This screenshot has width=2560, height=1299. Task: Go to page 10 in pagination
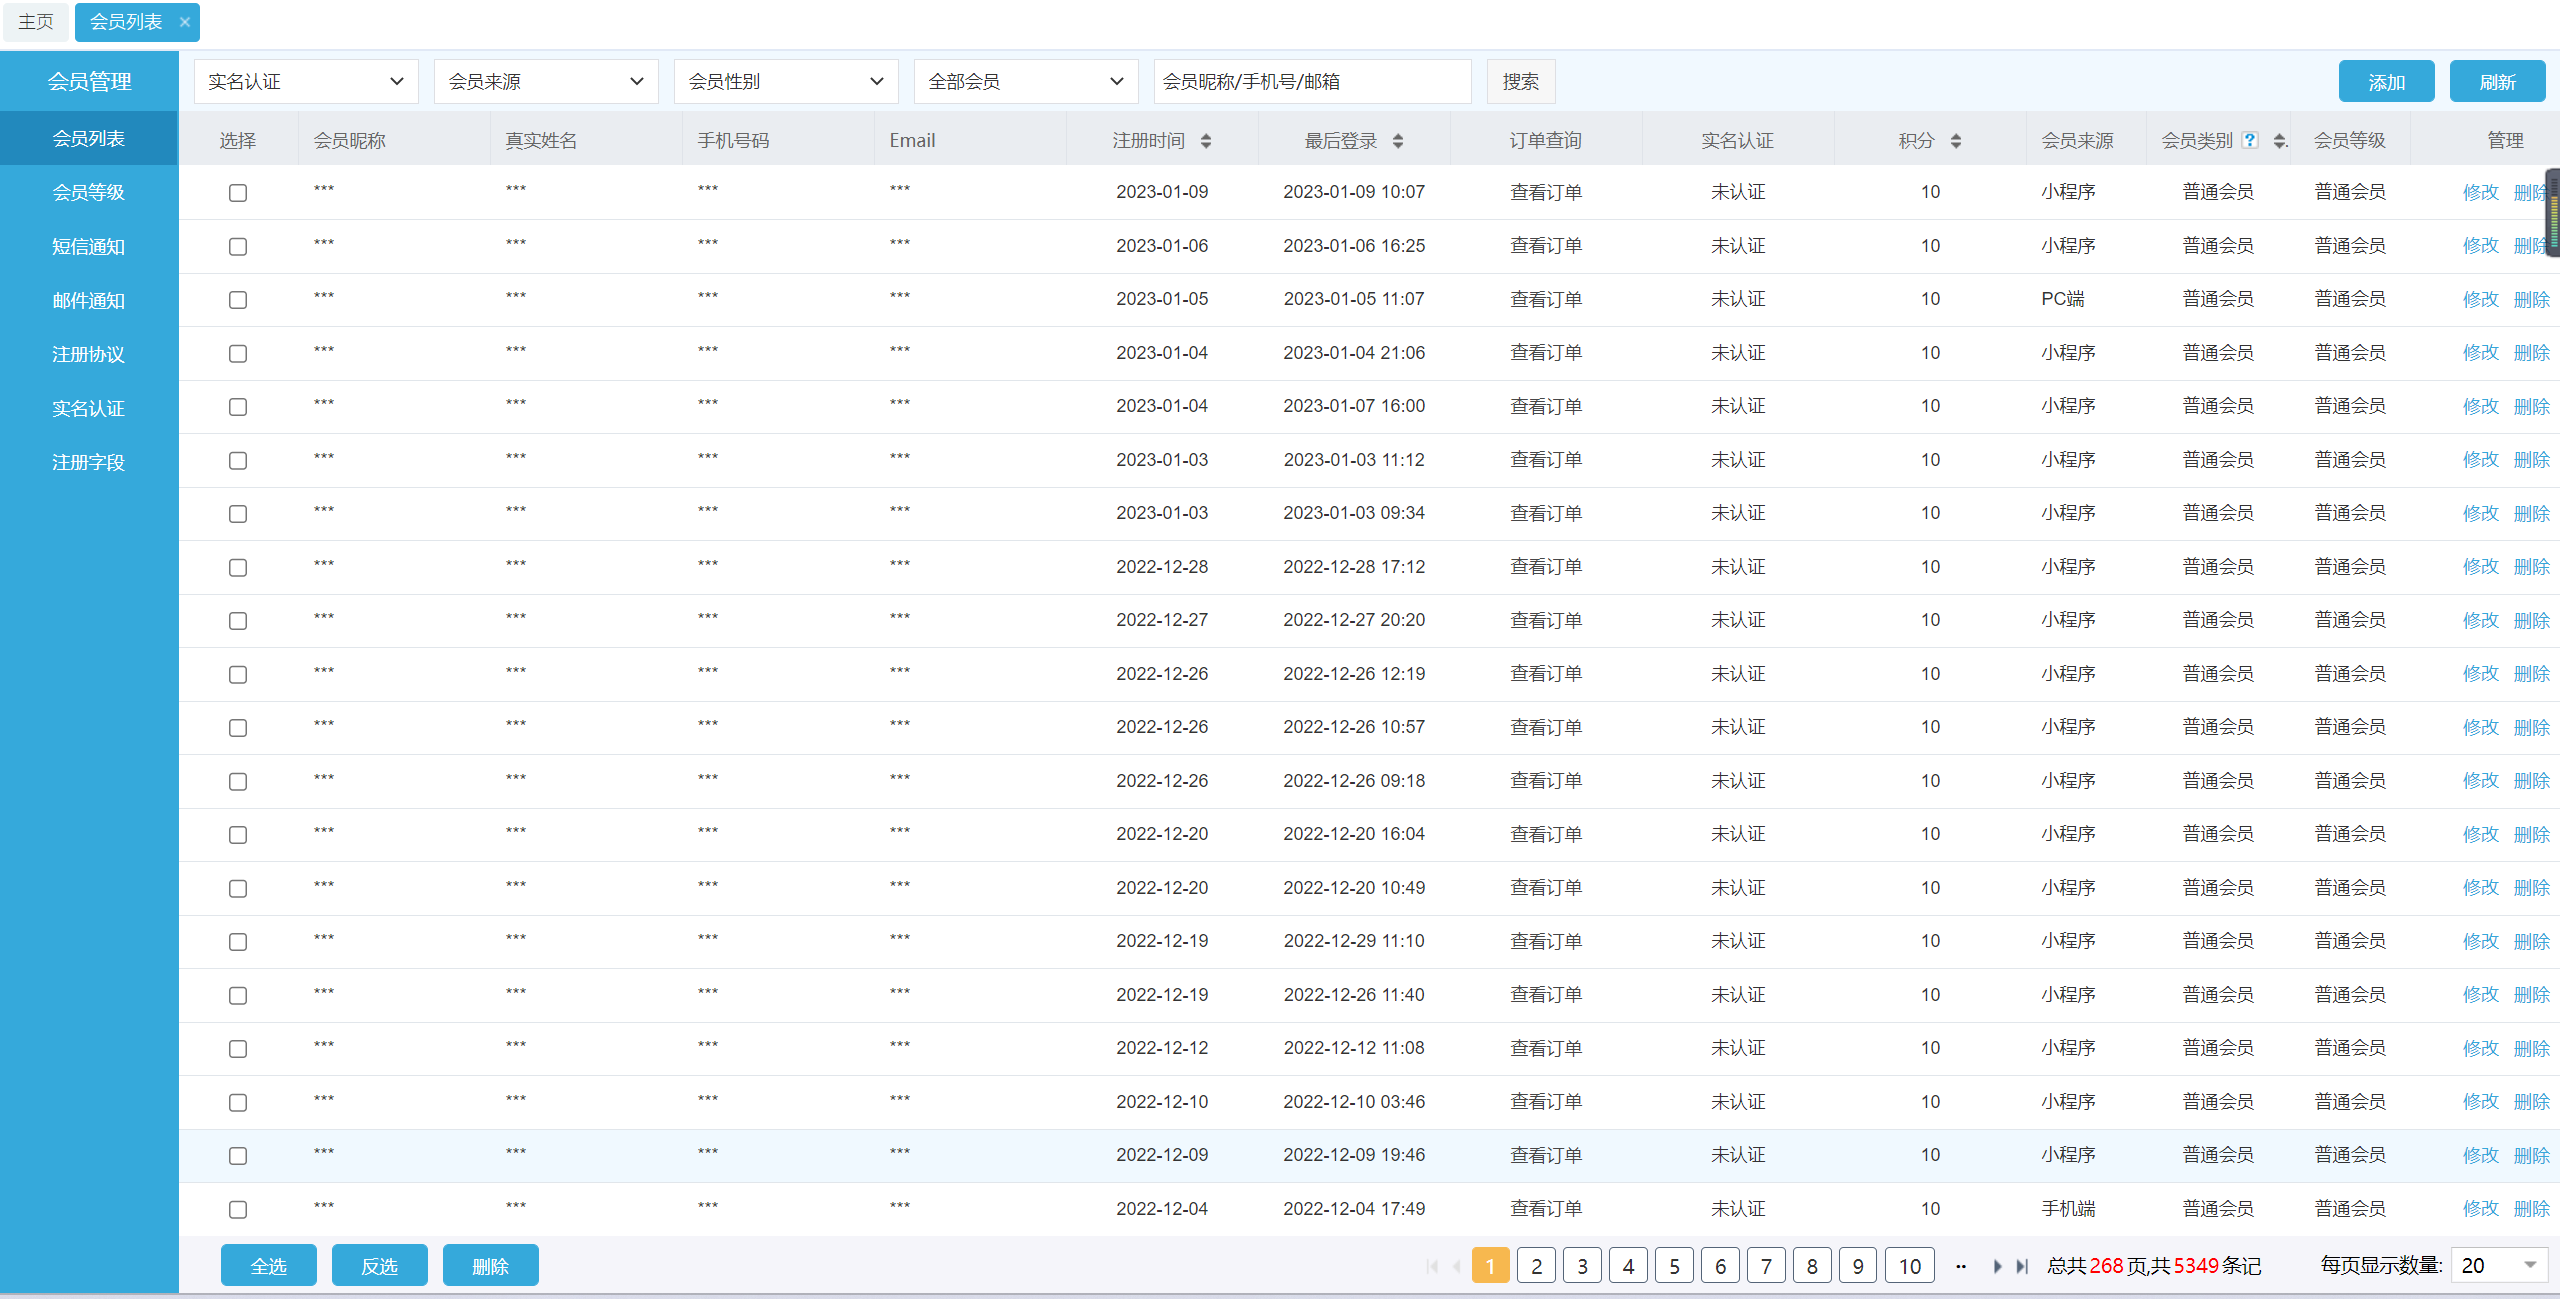click(1910, 1266)
